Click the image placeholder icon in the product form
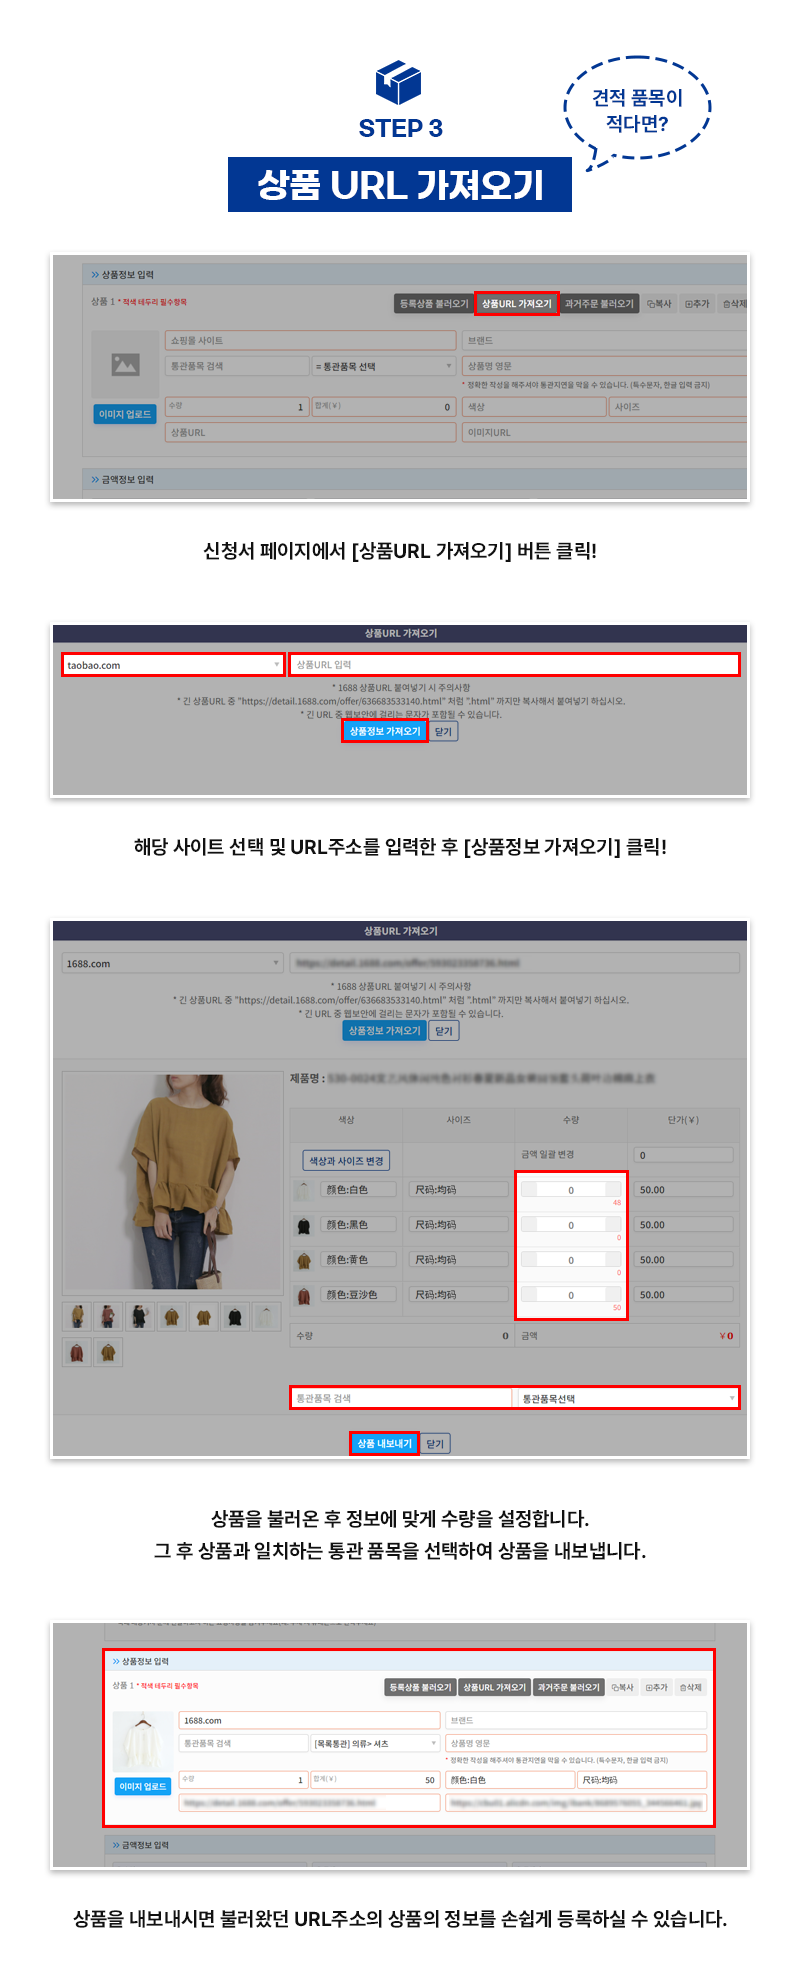The image size is (800, 1988). click(125, 365)
